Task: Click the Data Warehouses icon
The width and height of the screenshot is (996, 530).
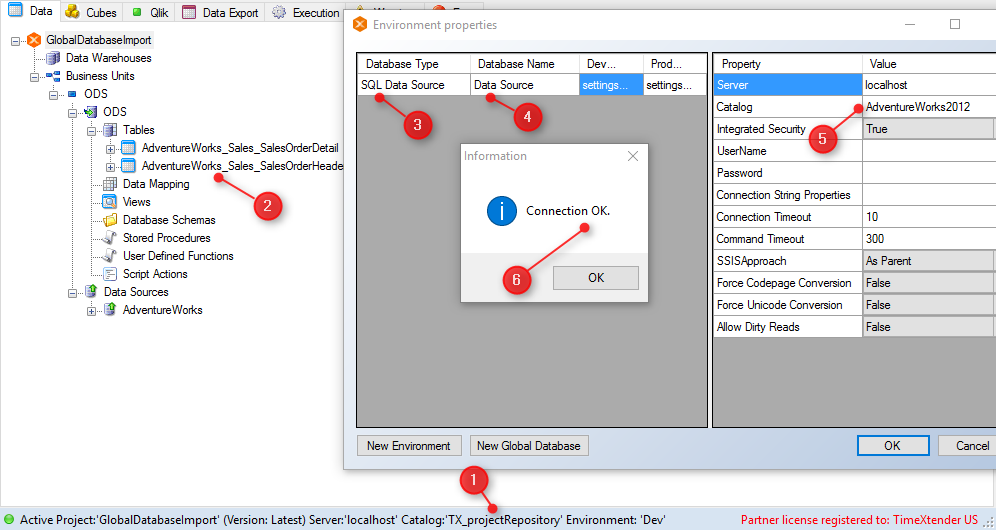Action: pyautogui.click(x=53, y=58)
